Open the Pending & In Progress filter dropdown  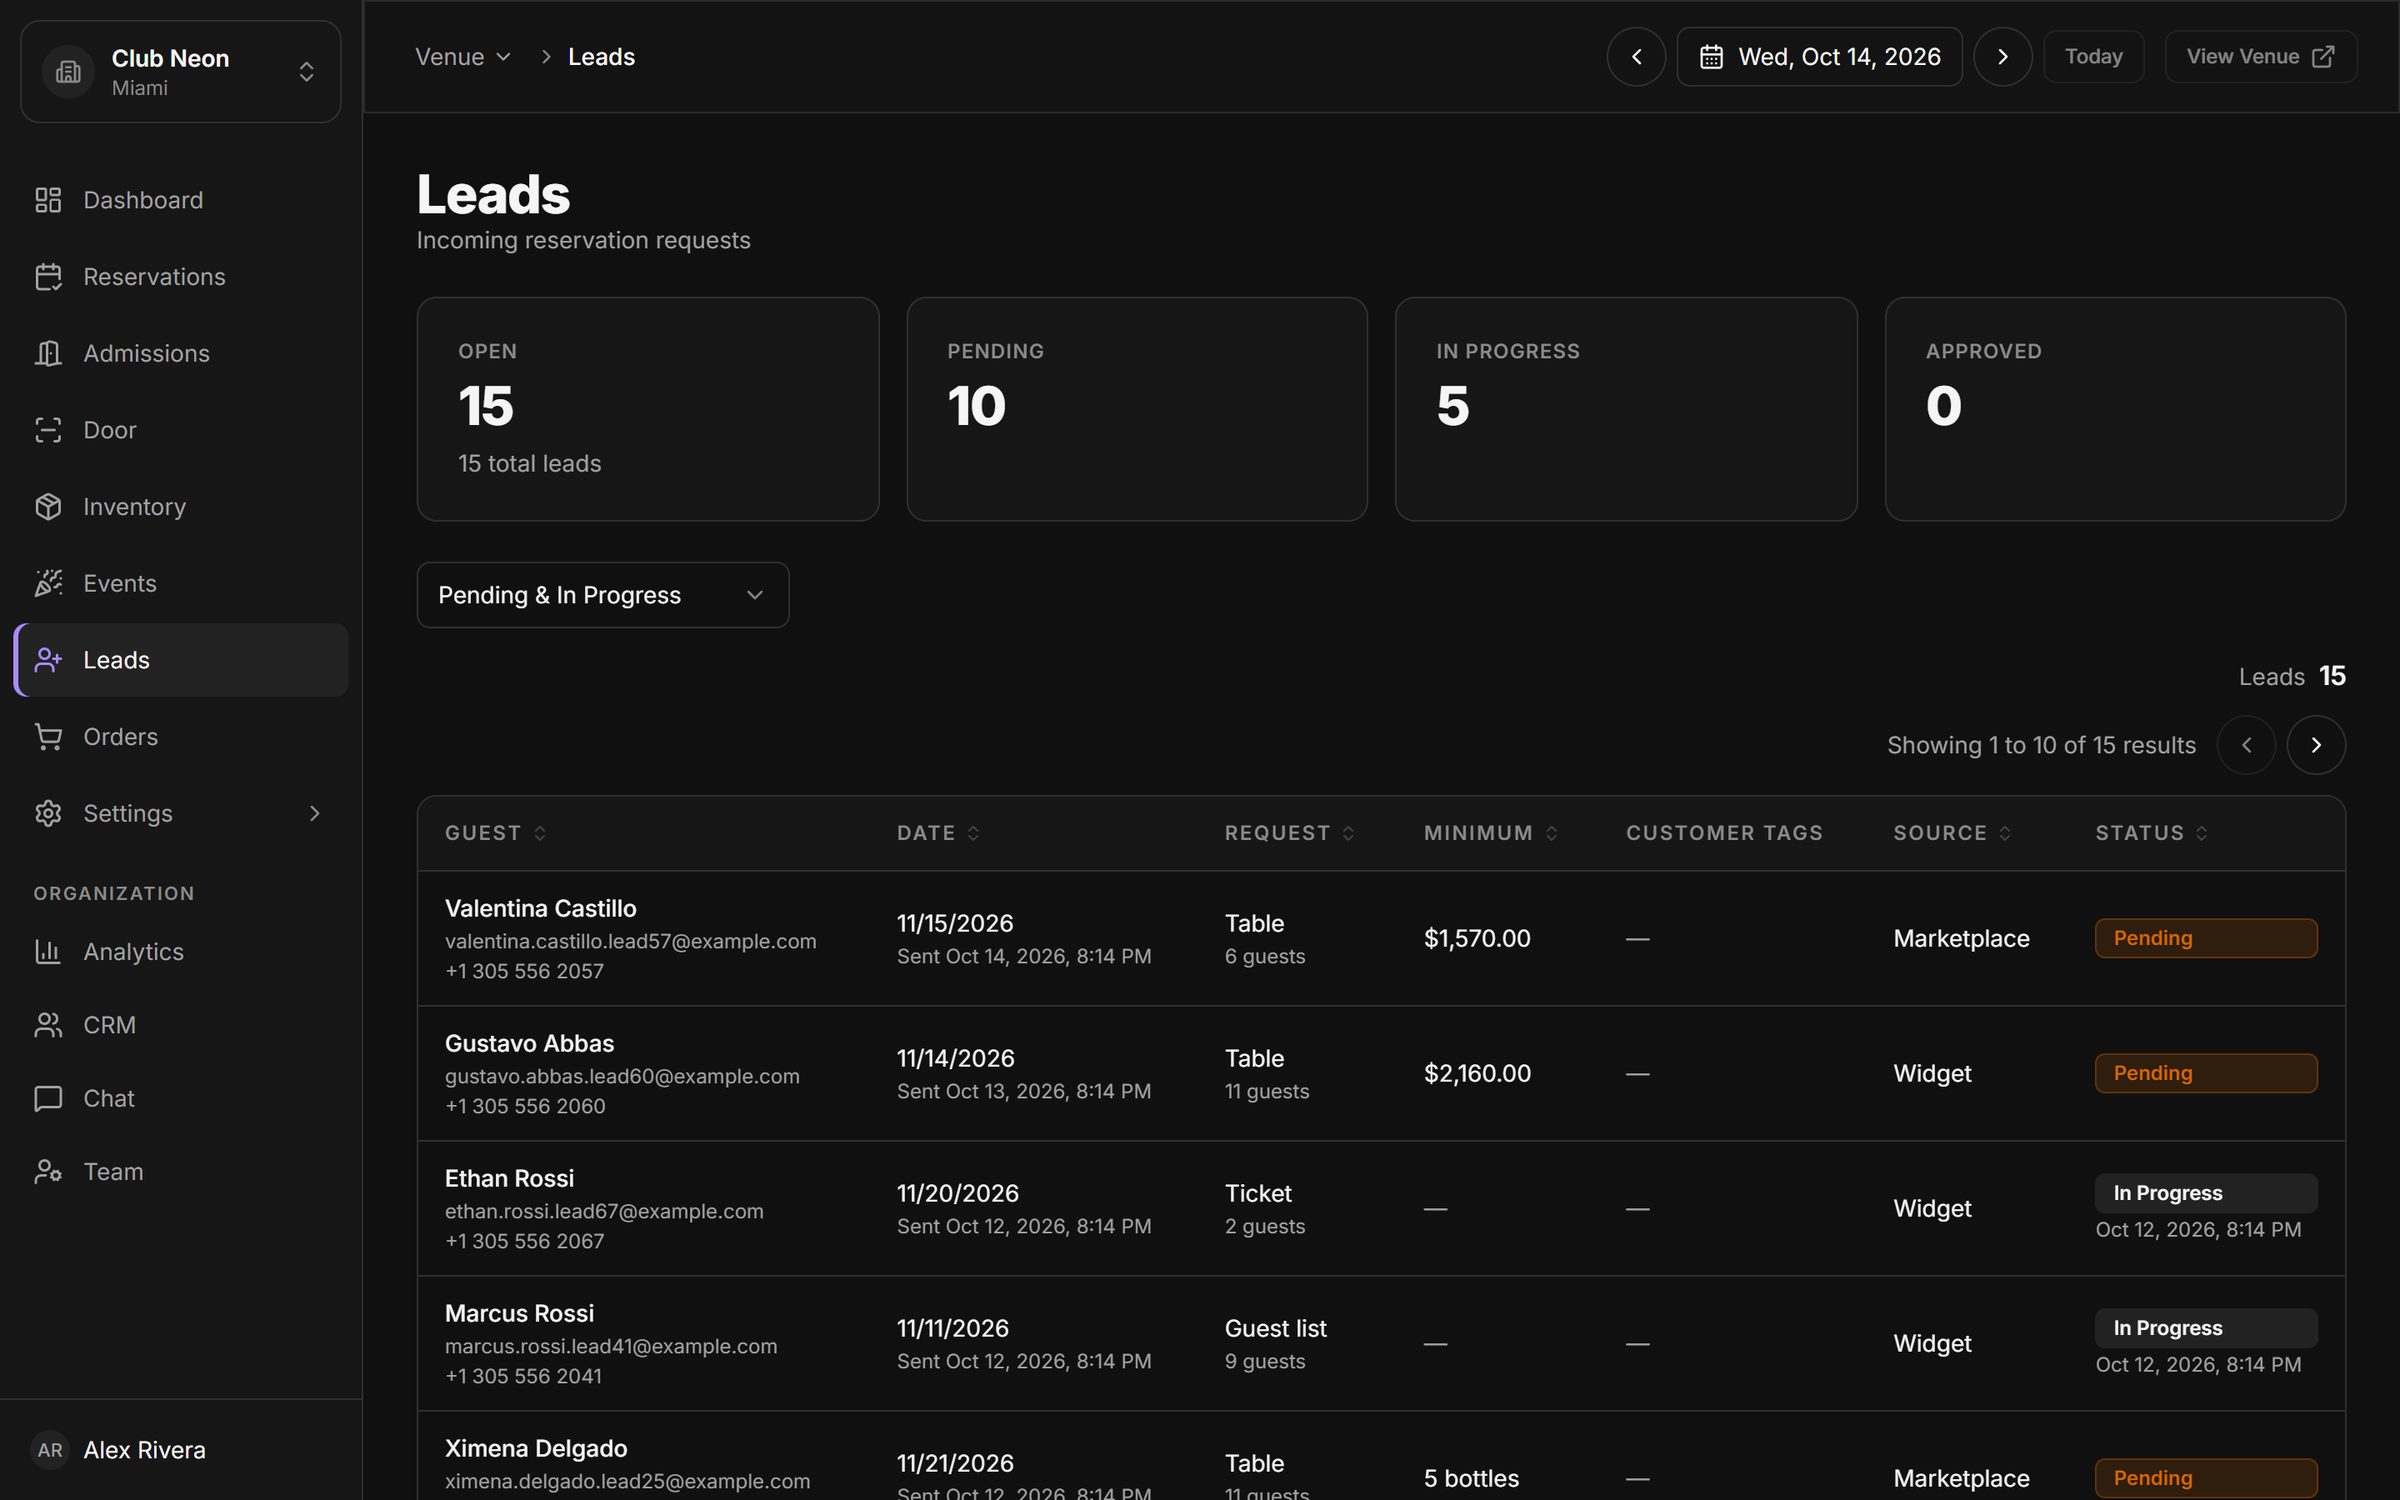pos(602,595)
